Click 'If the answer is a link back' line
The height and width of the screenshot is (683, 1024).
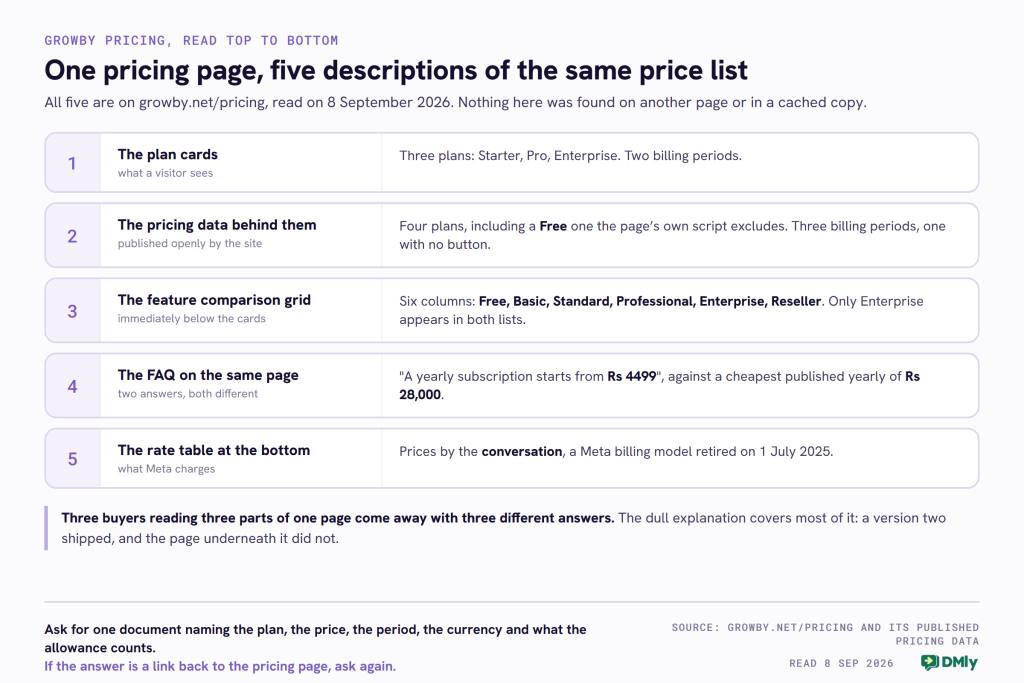[x=220, y=667]
